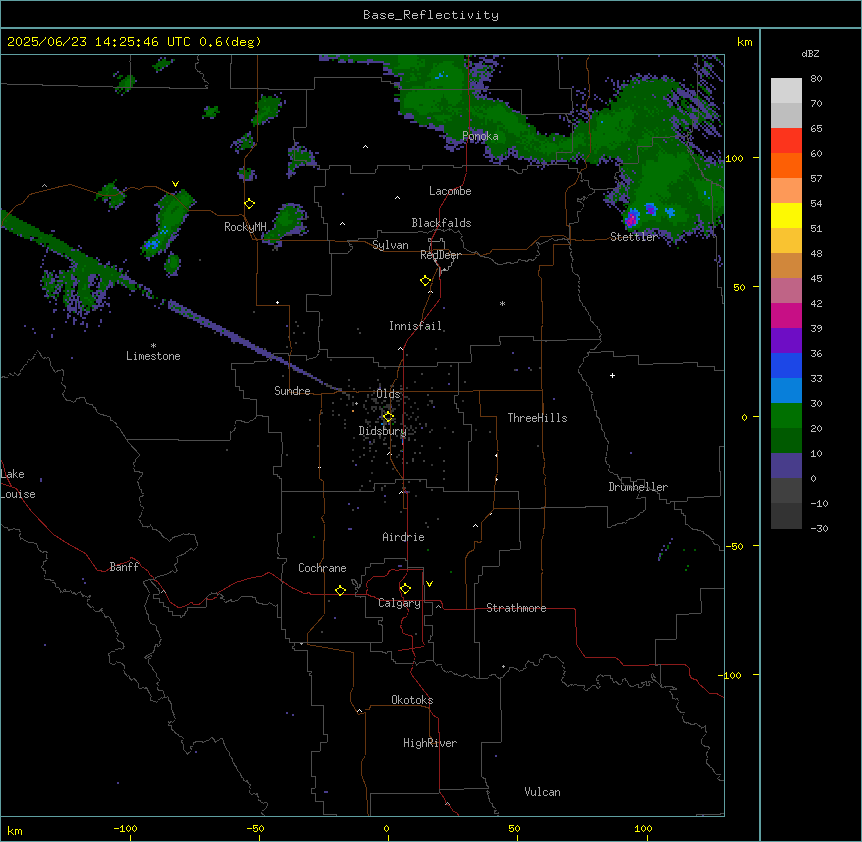Image resolution: width=862 pixels, height=842 pixels.
Task: Click the Stettler label
Action: pyautogui.click(x=633, y=237)
